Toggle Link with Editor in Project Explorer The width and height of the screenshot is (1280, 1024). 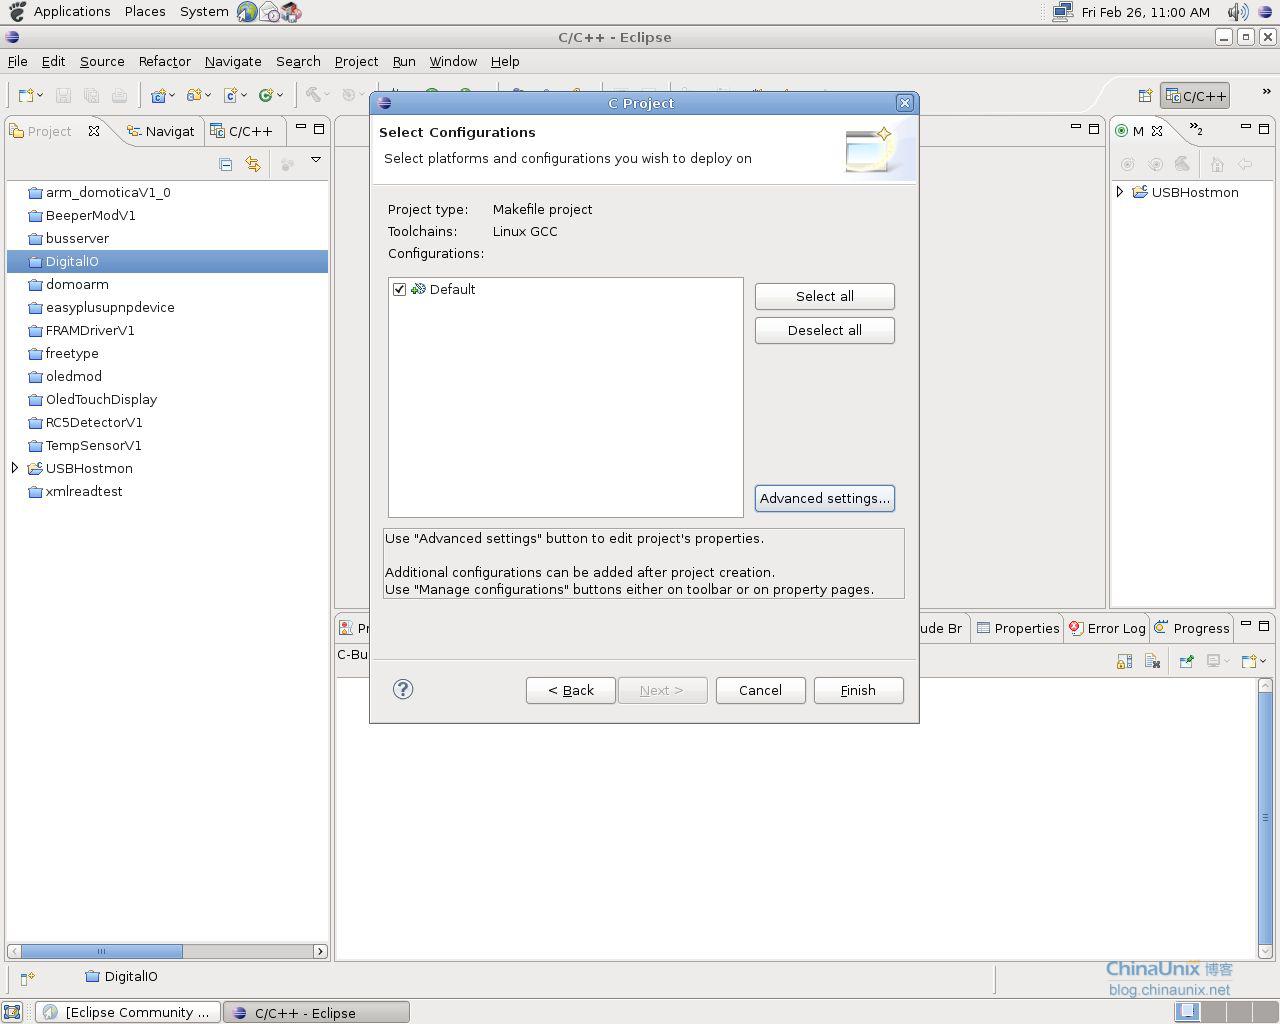click(253, 164)
